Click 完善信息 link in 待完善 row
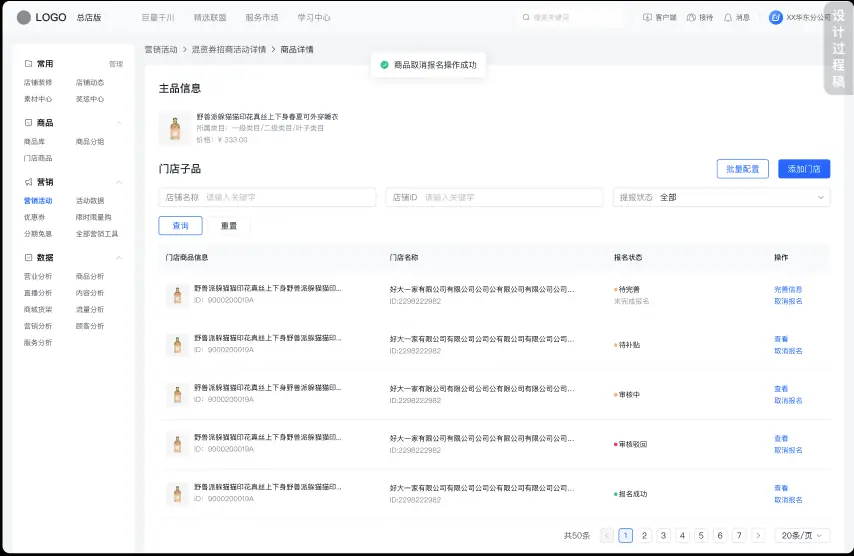The height and width of the screenshot is (556, 854). [x=788, y=290]
